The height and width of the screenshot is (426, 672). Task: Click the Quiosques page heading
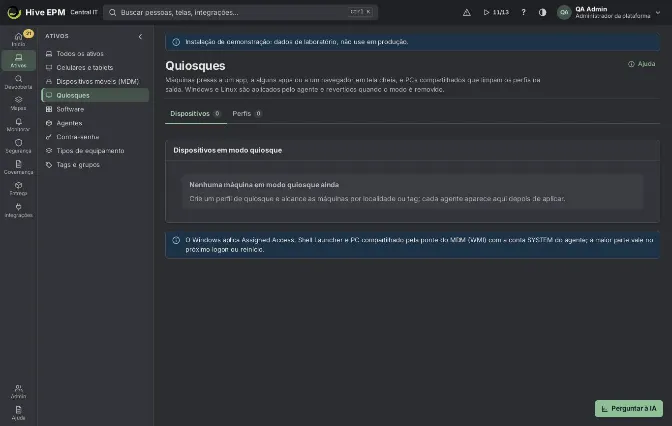tap(195, 66)
